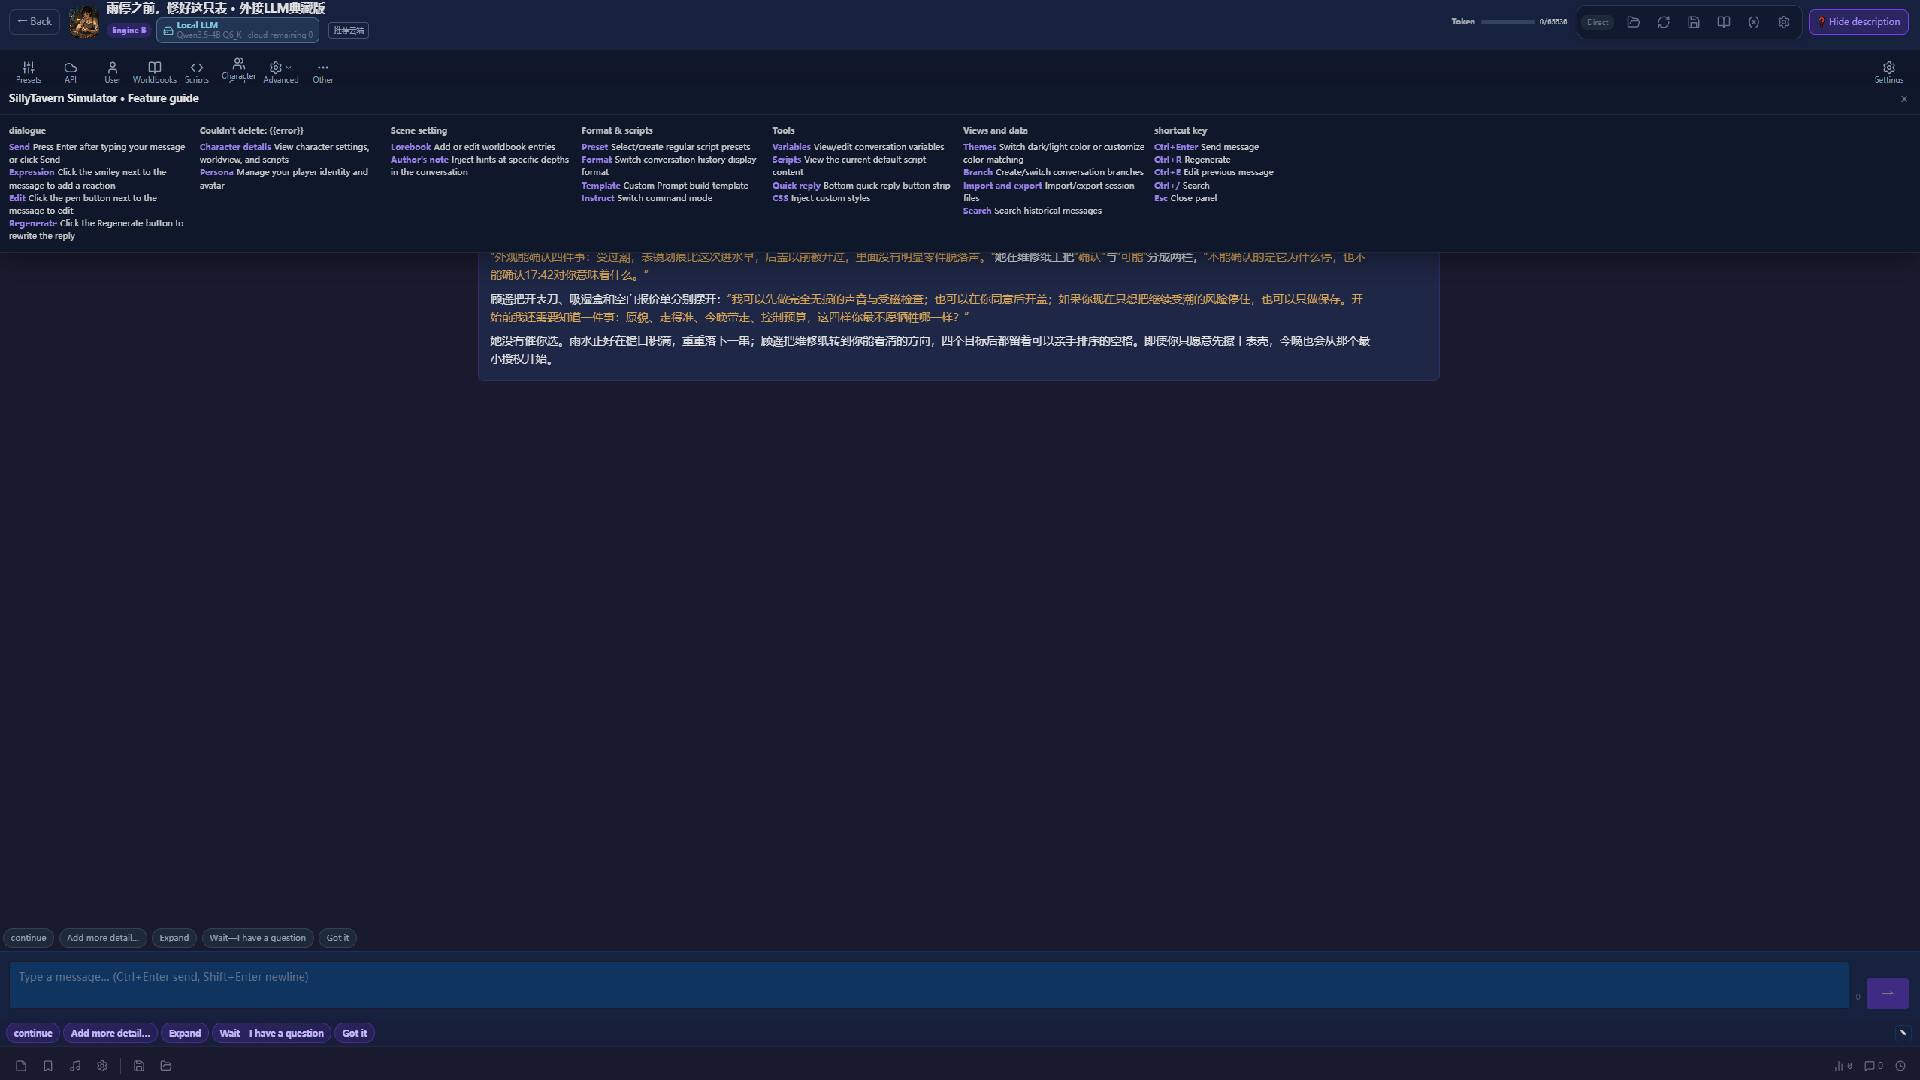Open the Presets sliders icon
Screen dimensions: 1920x1080
point(28,72)
